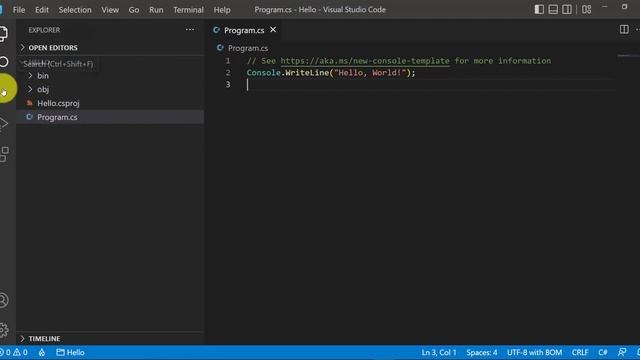Image resolution: width=640 pixels, height=360 pixels.
Task: Open Run and Debug view
Action: pyautogui.click(x=3, y=123)
